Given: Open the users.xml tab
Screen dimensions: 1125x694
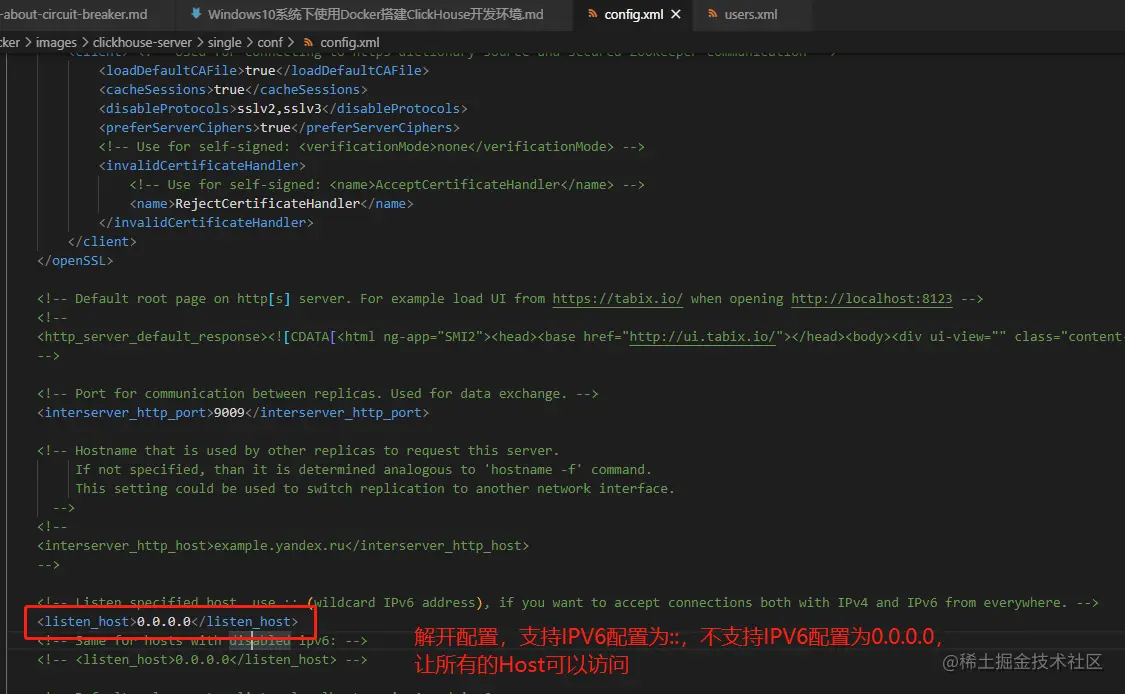Looking at the screenshot, I should [750, 14].
